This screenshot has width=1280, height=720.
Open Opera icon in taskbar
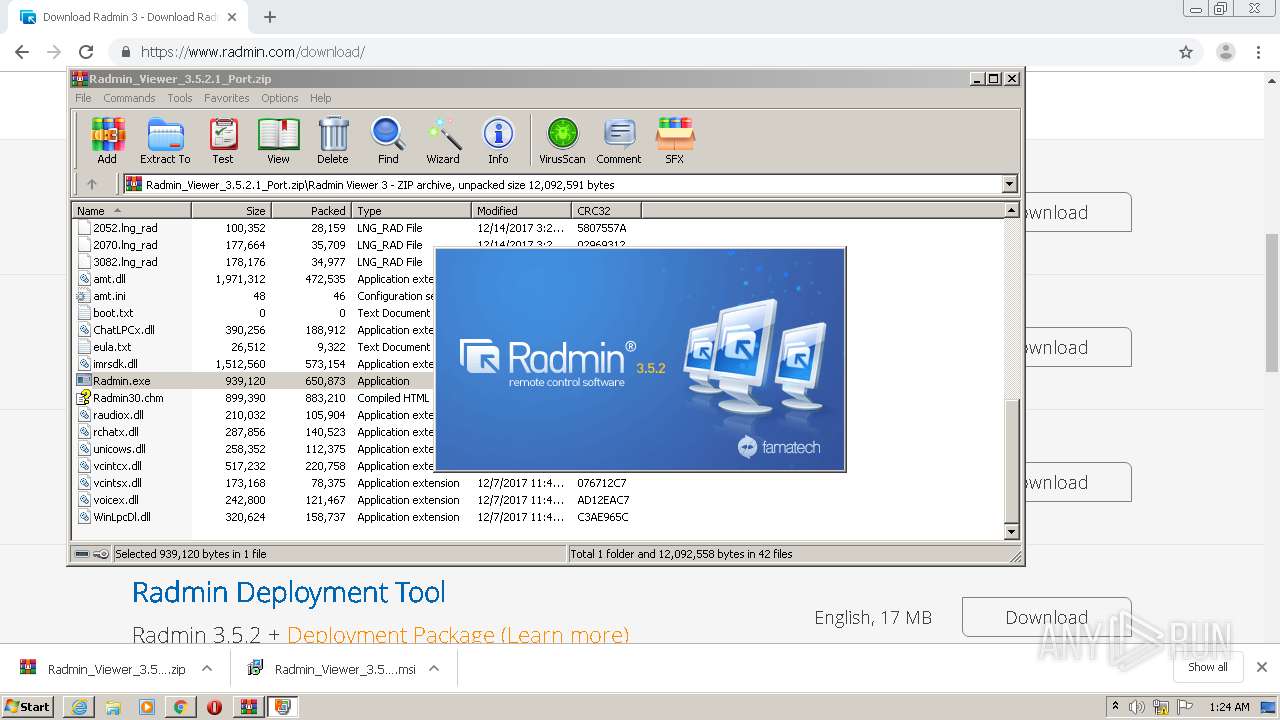tap(214, 707)
